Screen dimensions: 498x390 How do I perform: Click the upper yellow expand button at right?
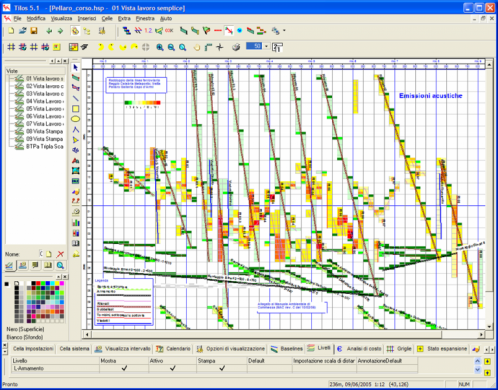point(487,361)
